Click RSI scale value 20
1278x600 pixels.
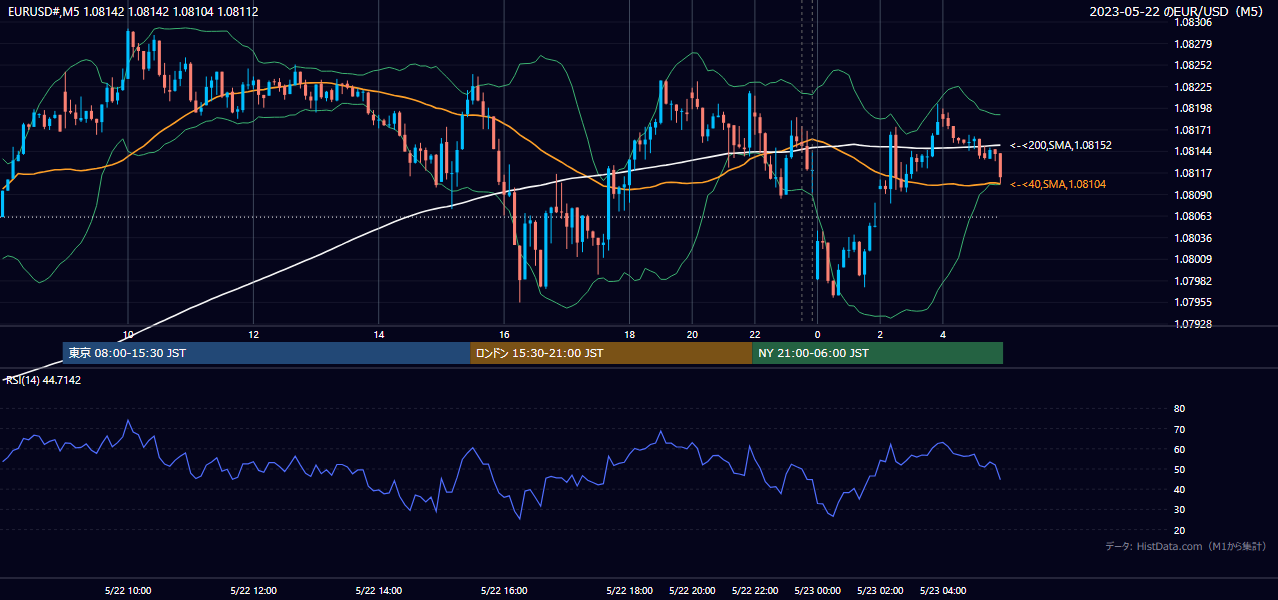pos(1180,530)
